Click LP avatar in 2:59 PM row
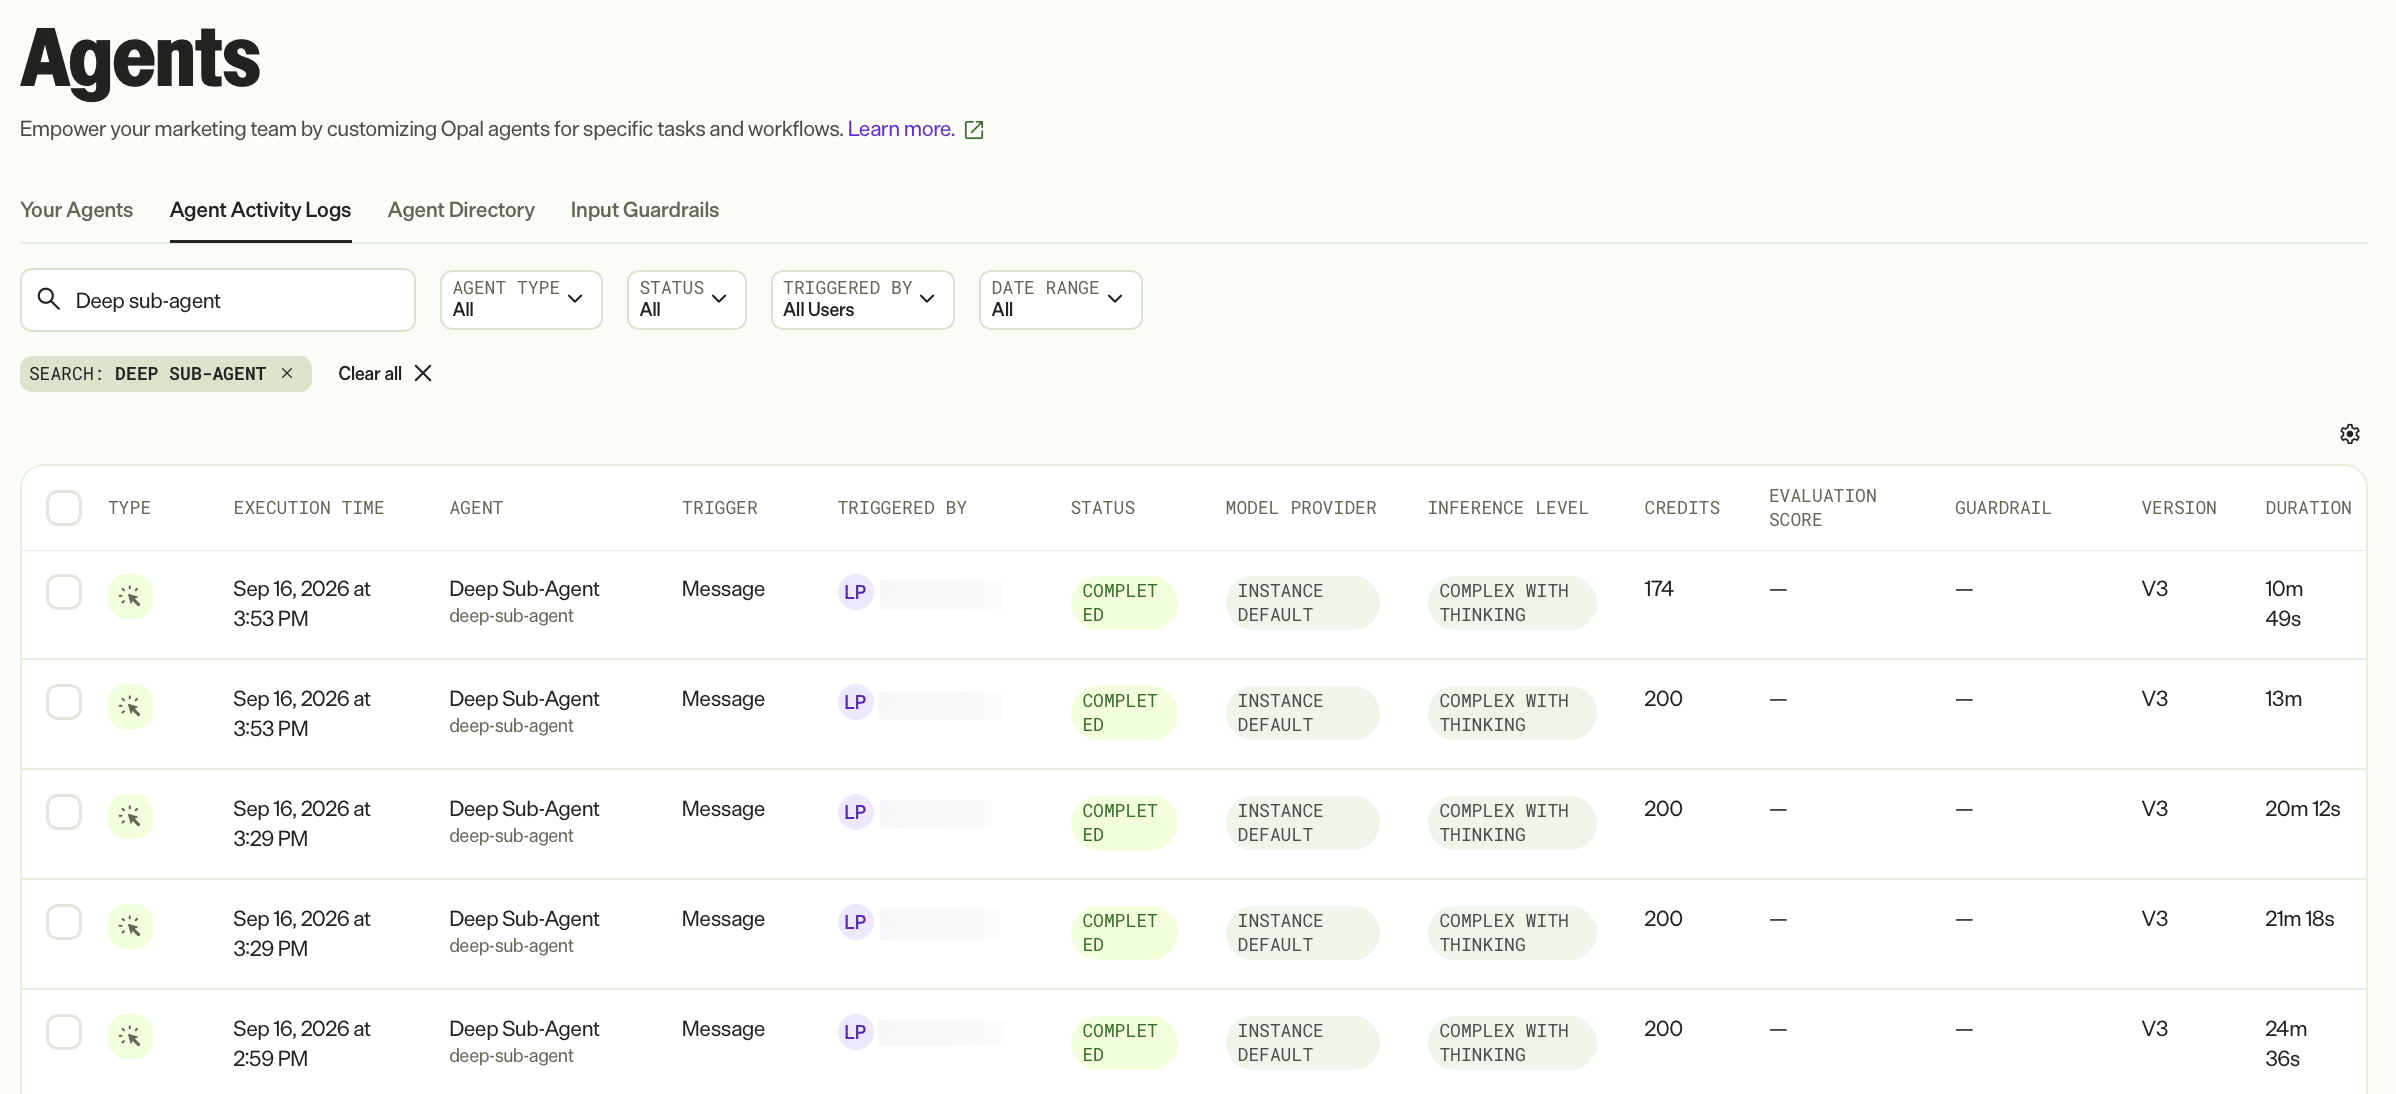 tap(855, 1032)
